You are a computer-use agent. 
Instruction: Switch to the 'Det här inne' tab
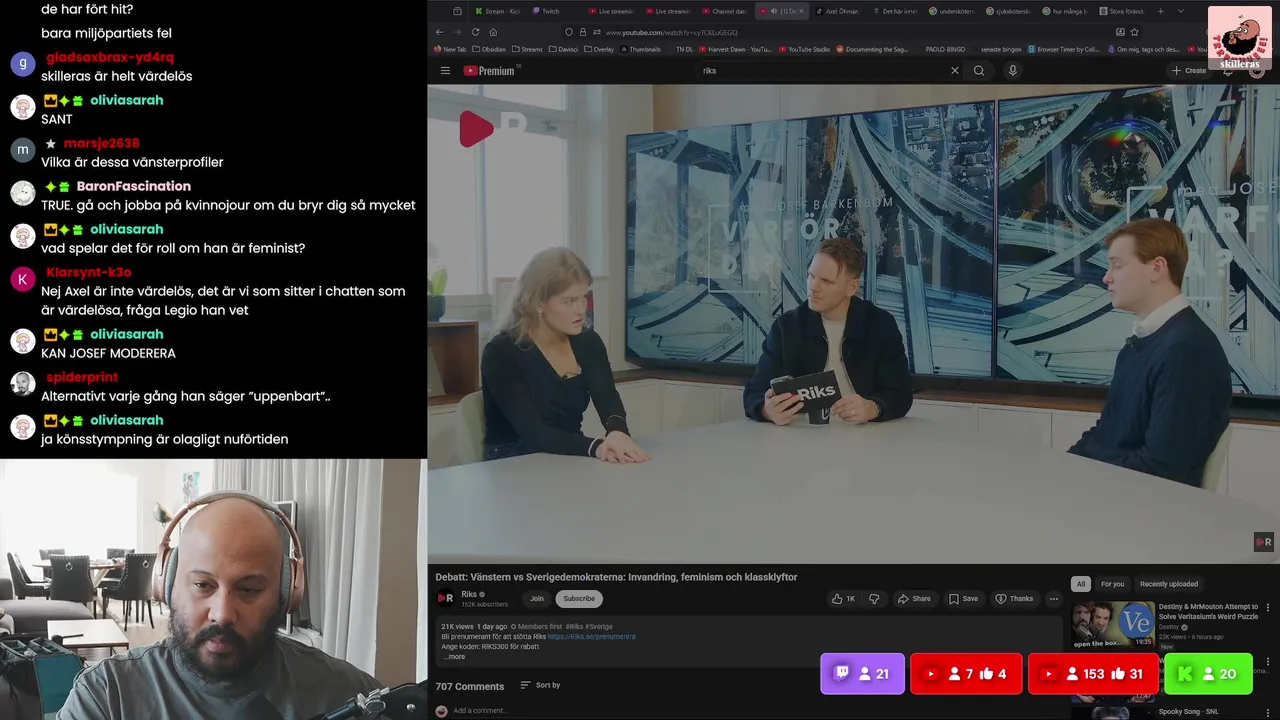click(895, 11)
